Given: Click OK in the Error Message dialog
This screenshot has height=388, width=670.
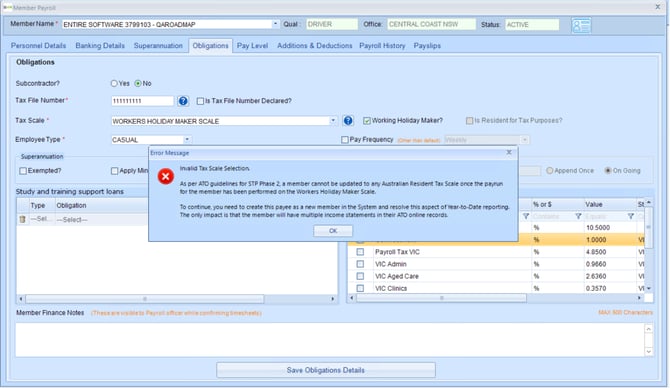Looking at the screenshot, I should 333,231.
